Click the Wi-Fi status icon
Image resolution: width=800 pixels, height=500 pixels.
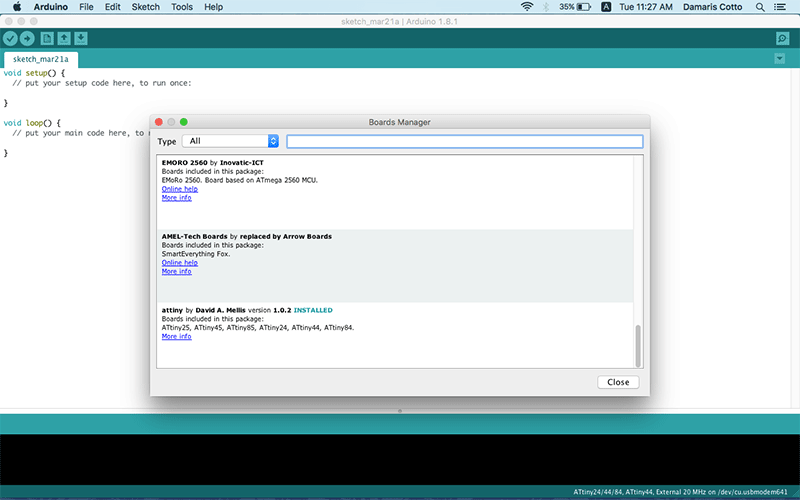(x=527, y=7)
